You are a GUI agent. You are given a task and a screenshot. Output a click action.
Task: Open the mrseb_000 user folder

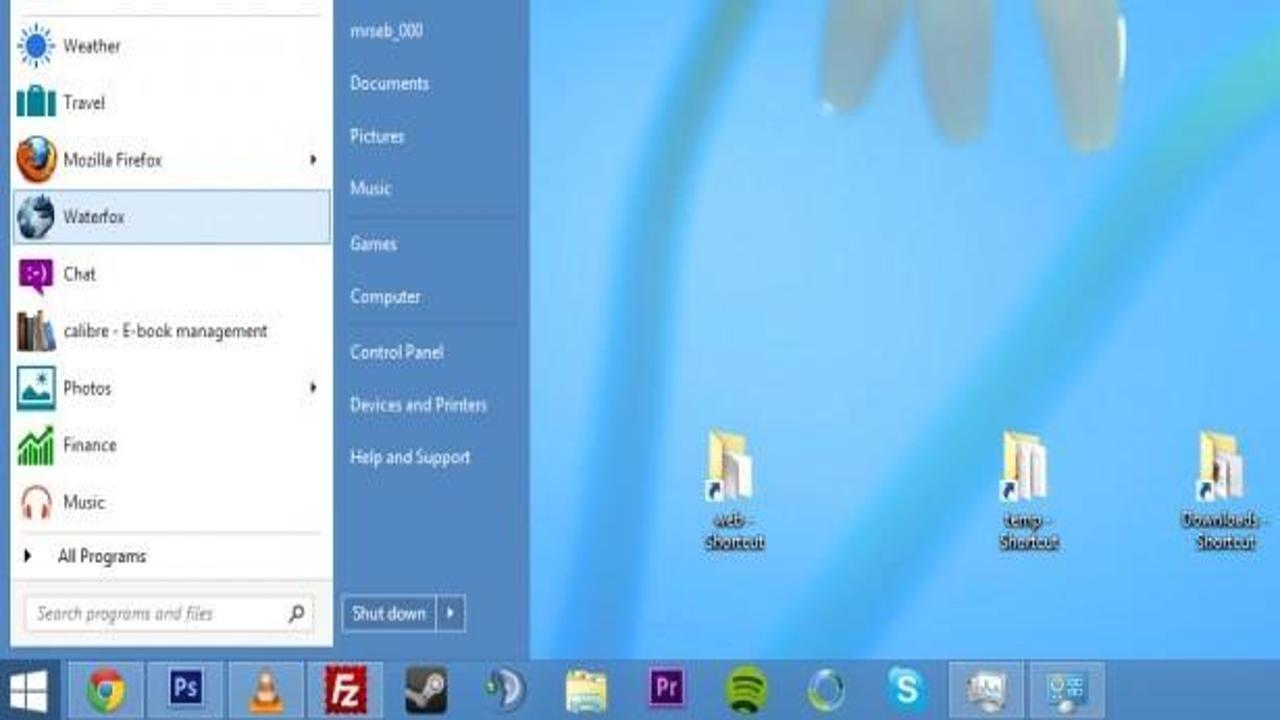[x=386, y=31]
